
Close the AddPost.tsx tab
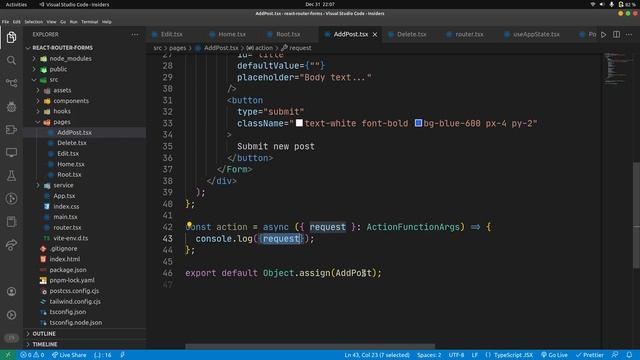(375, 35)
